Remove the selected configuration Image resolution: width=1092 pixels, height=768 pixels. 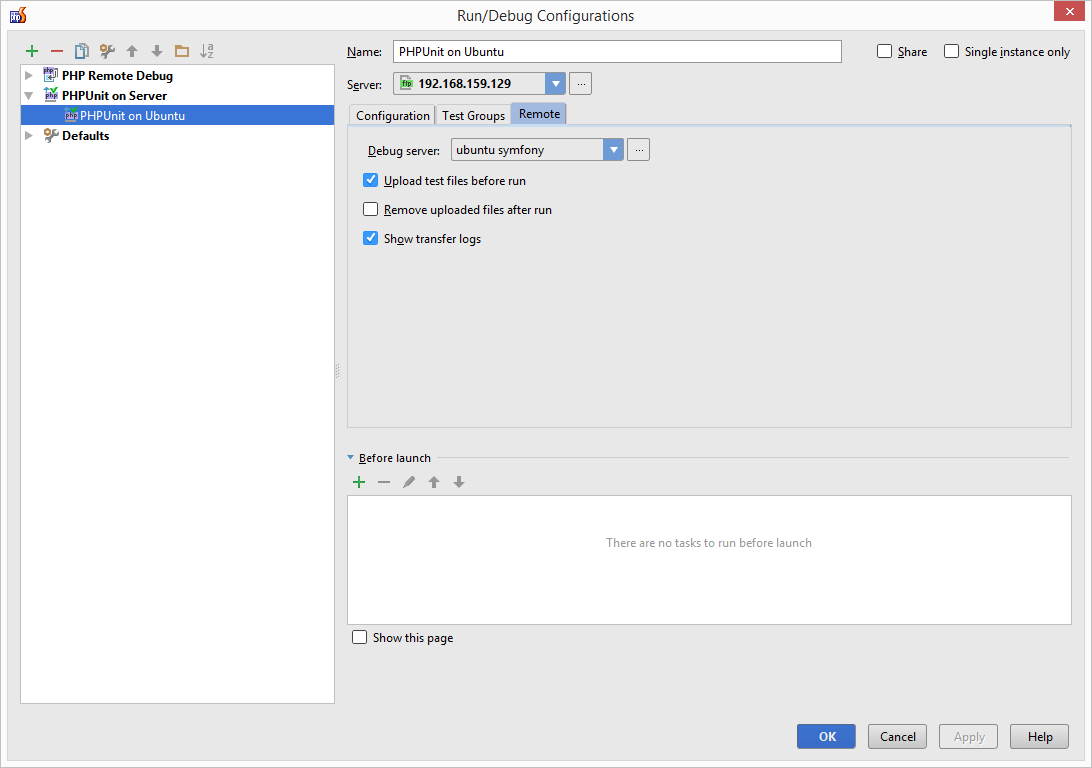pyautogui.click(x=56, y=51)
